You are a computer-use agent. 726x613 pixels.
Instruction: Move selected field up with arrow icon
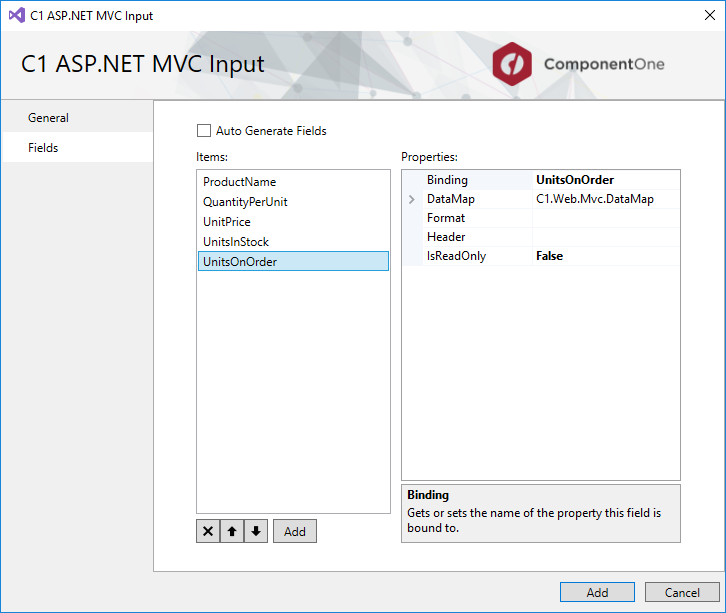(x=232, y=532)
